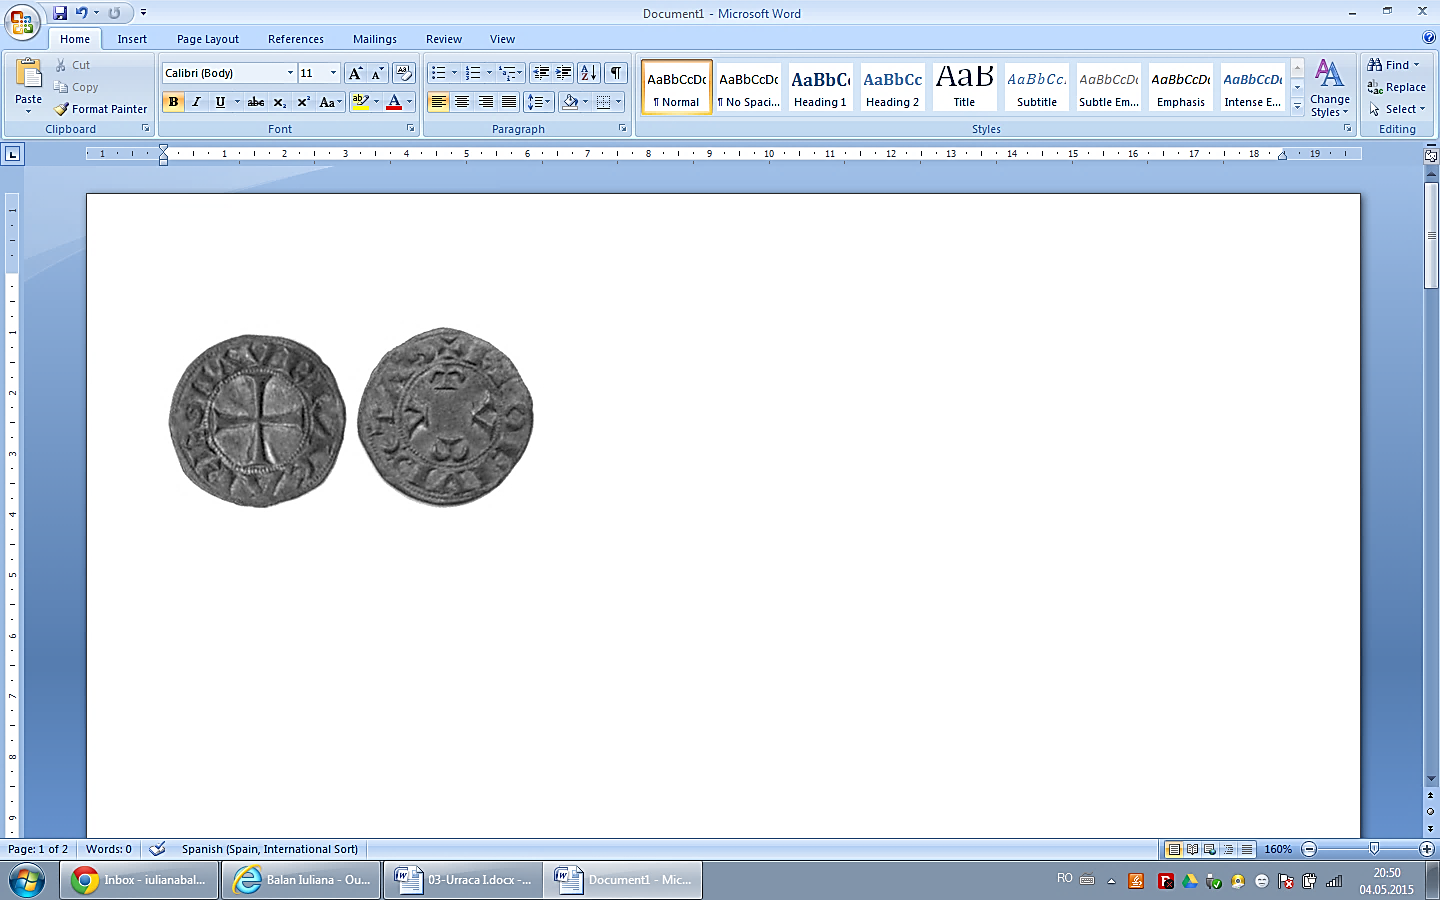The width and height of the screenshot is (1440, 900).
Task: Switch to the Insert tab
Action: point(132,39)
